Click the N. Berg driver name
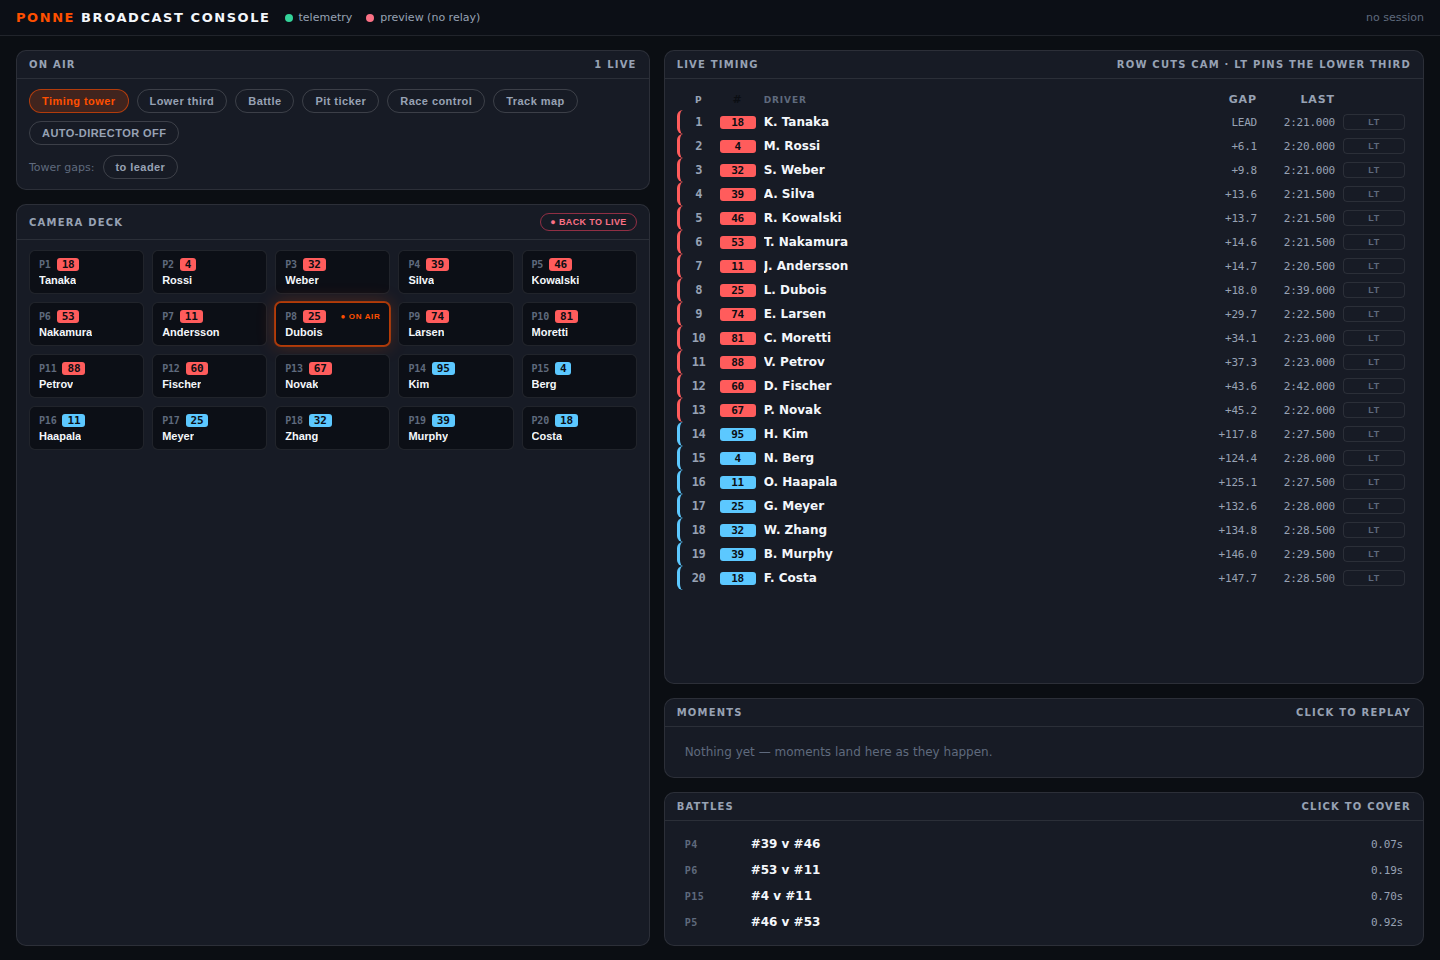 tap(789, 458)
